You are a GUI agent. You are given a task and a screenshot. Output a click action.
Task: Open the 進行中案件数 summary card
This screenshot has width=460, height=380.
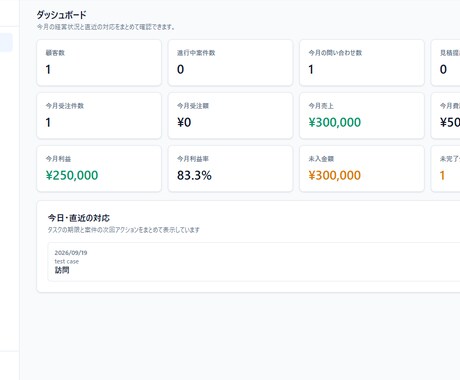(x=230, y=63)
